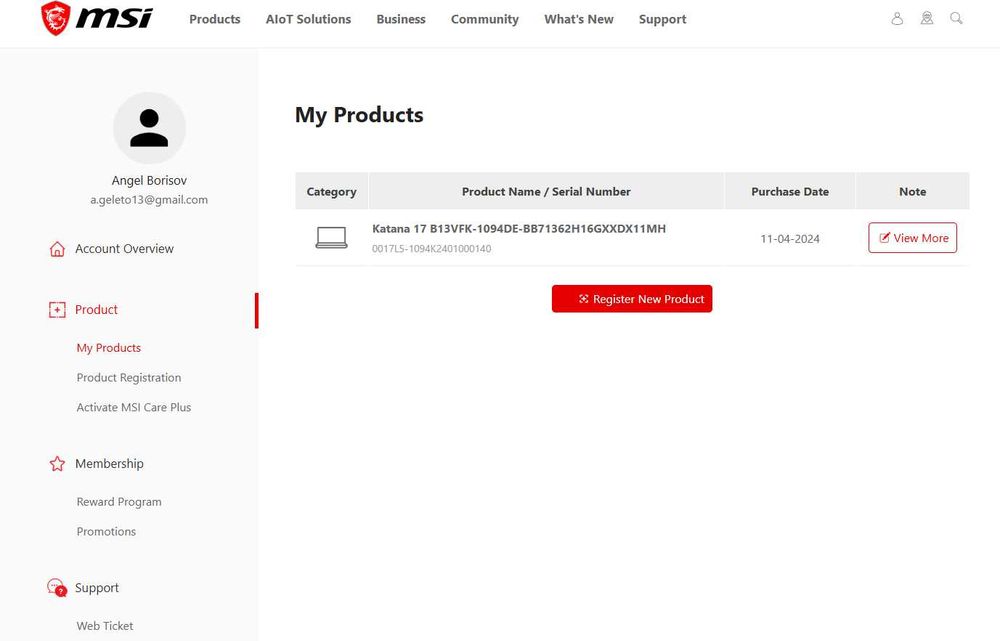Open Activate MSI Care Plus link
The image size is (1000, 641).
click(134, 408)
